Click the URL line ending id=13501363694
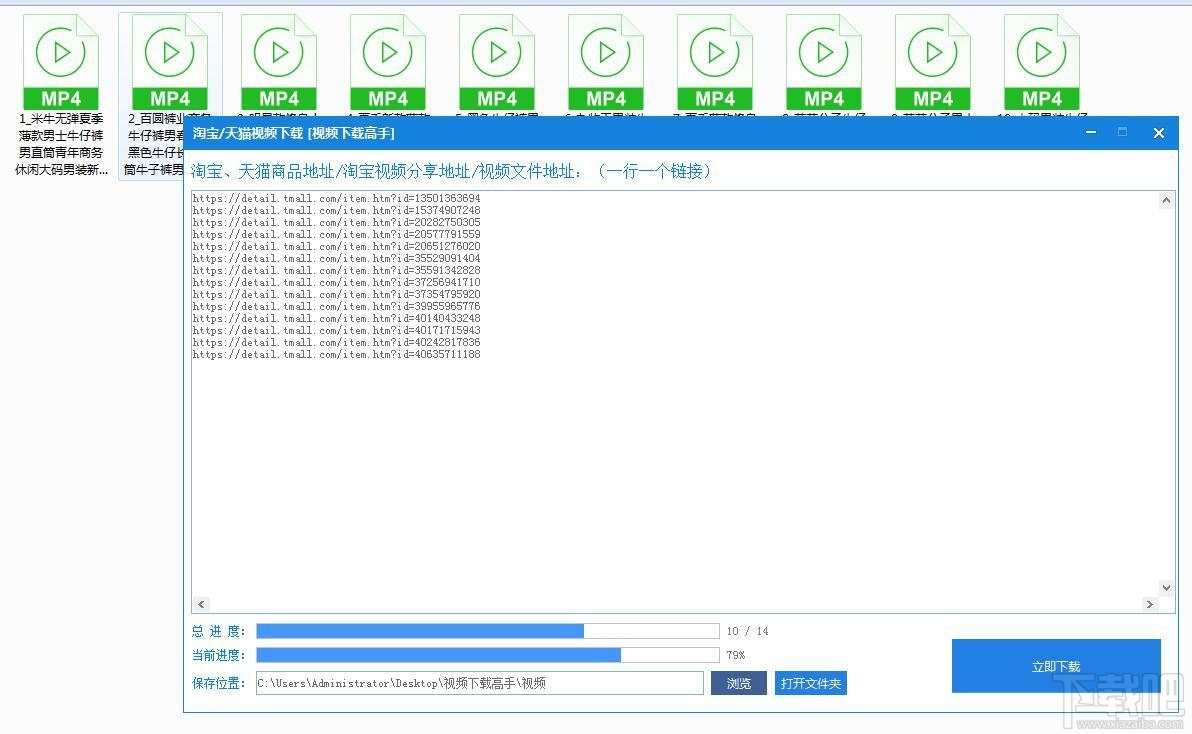Screen dimensions: 1192x734 [x=336, y=198]
